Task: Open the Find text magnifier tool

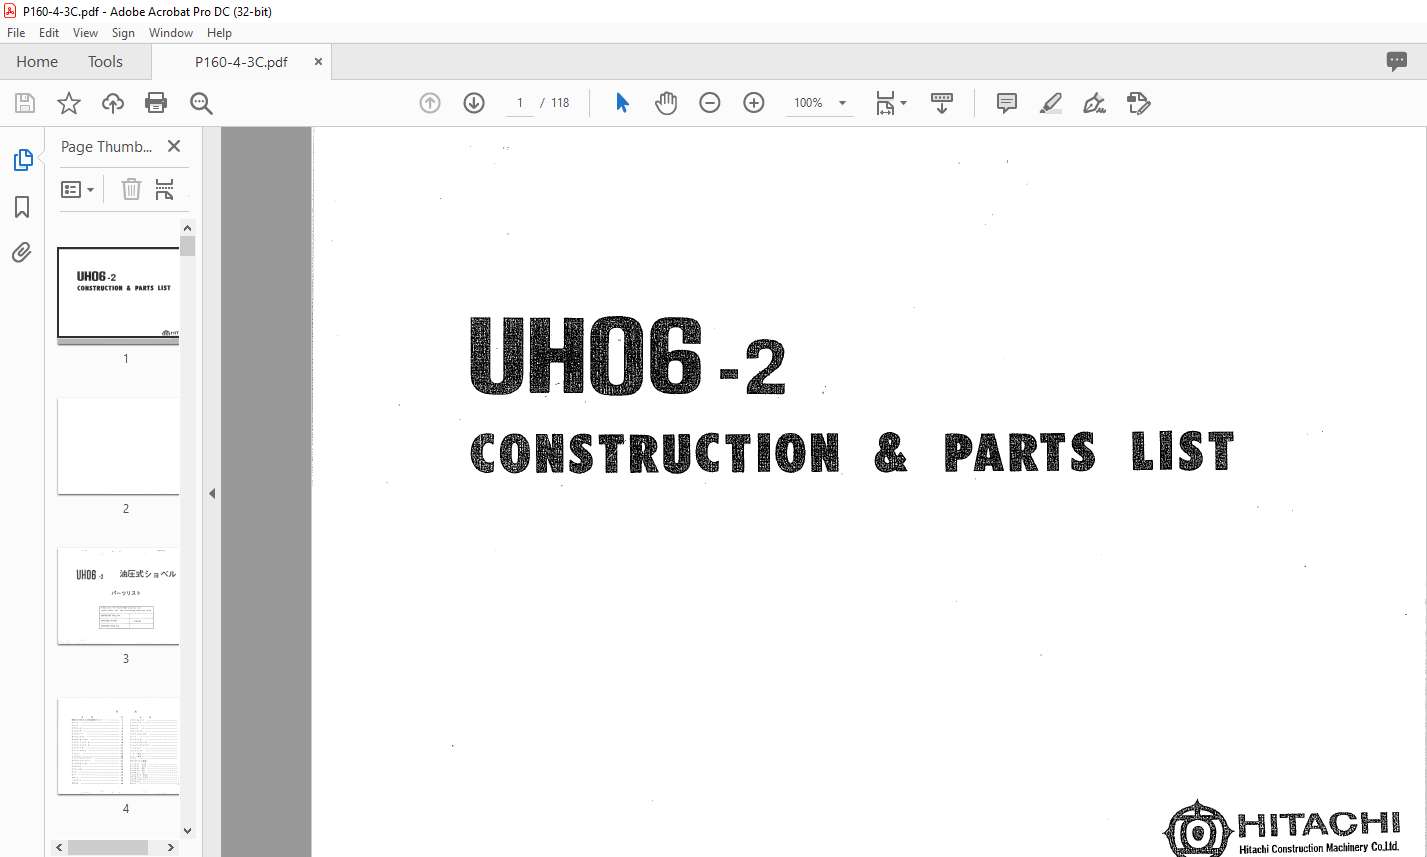Action: tap(201, 103)
